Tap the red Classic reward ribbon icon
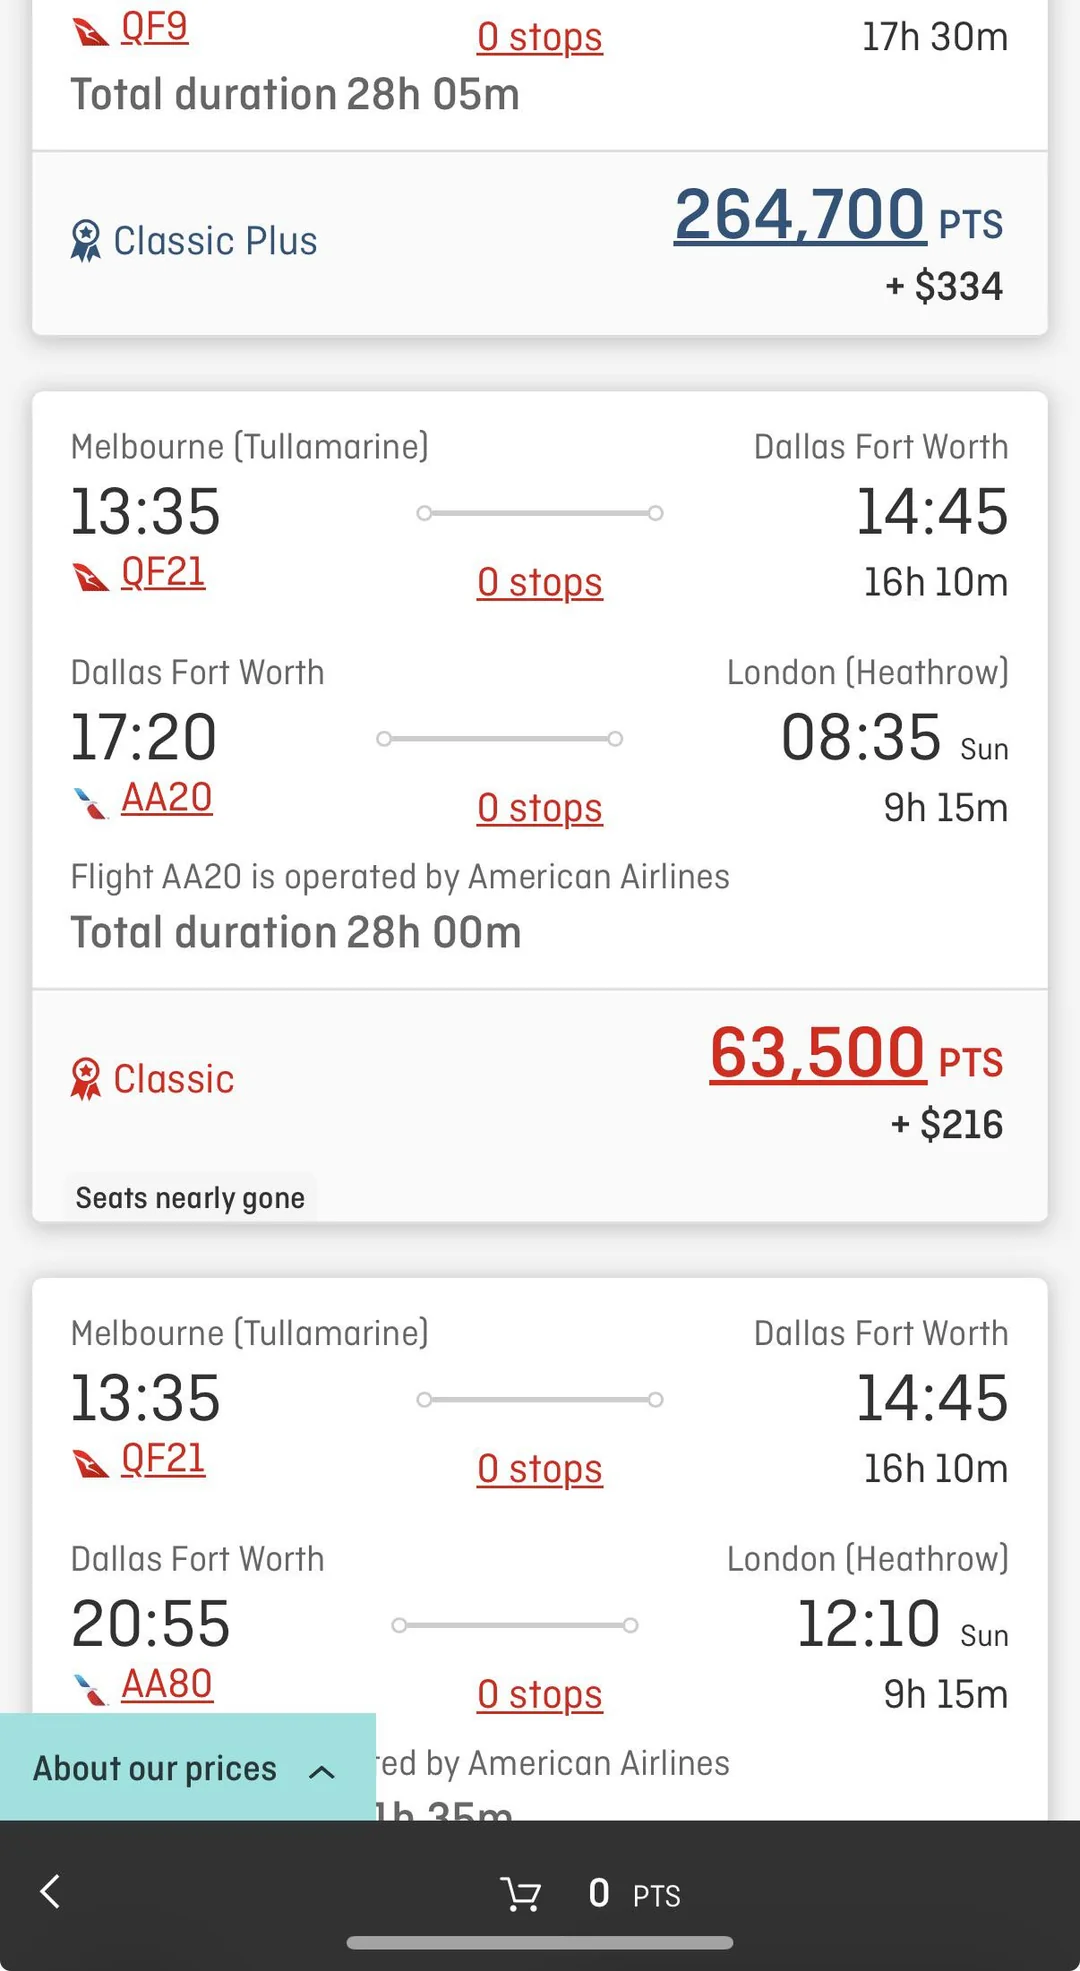Screen dimensions: 1080x1971 [x=86, y=1079]
